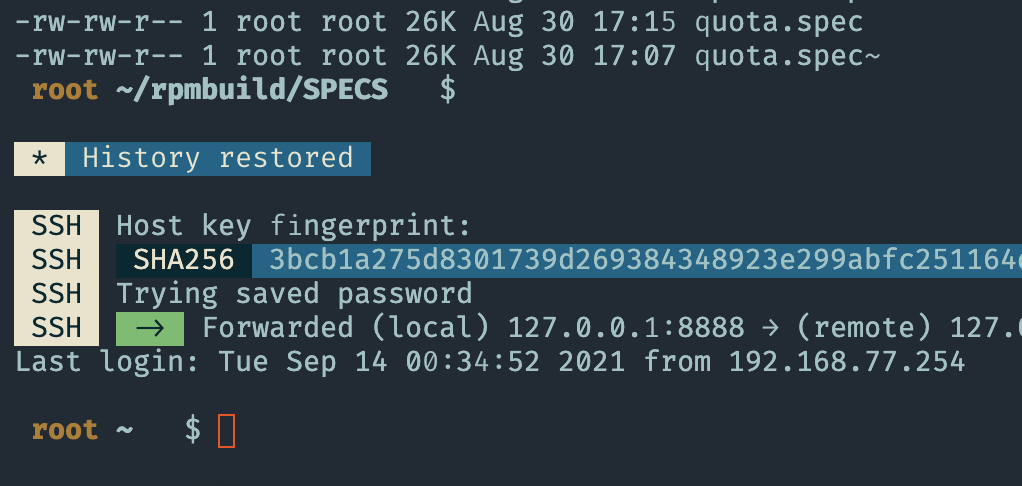1022x486 pixels.
Task: Click the ~/rpmbuild/SPECS path in prompt
Action: (x=252, y=91)
